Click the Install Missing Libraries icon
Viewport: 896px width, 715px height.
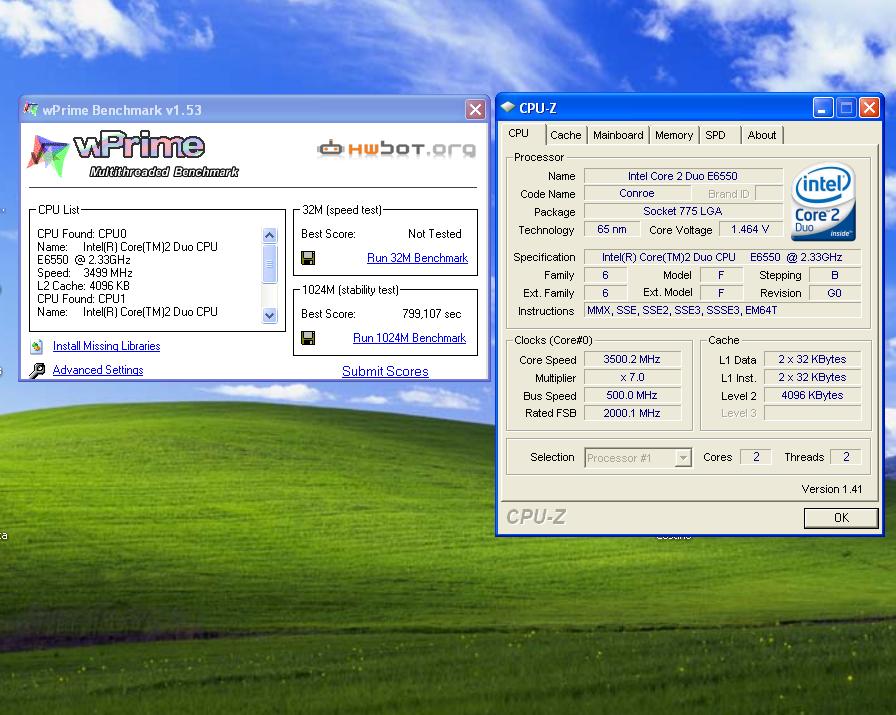37,346
